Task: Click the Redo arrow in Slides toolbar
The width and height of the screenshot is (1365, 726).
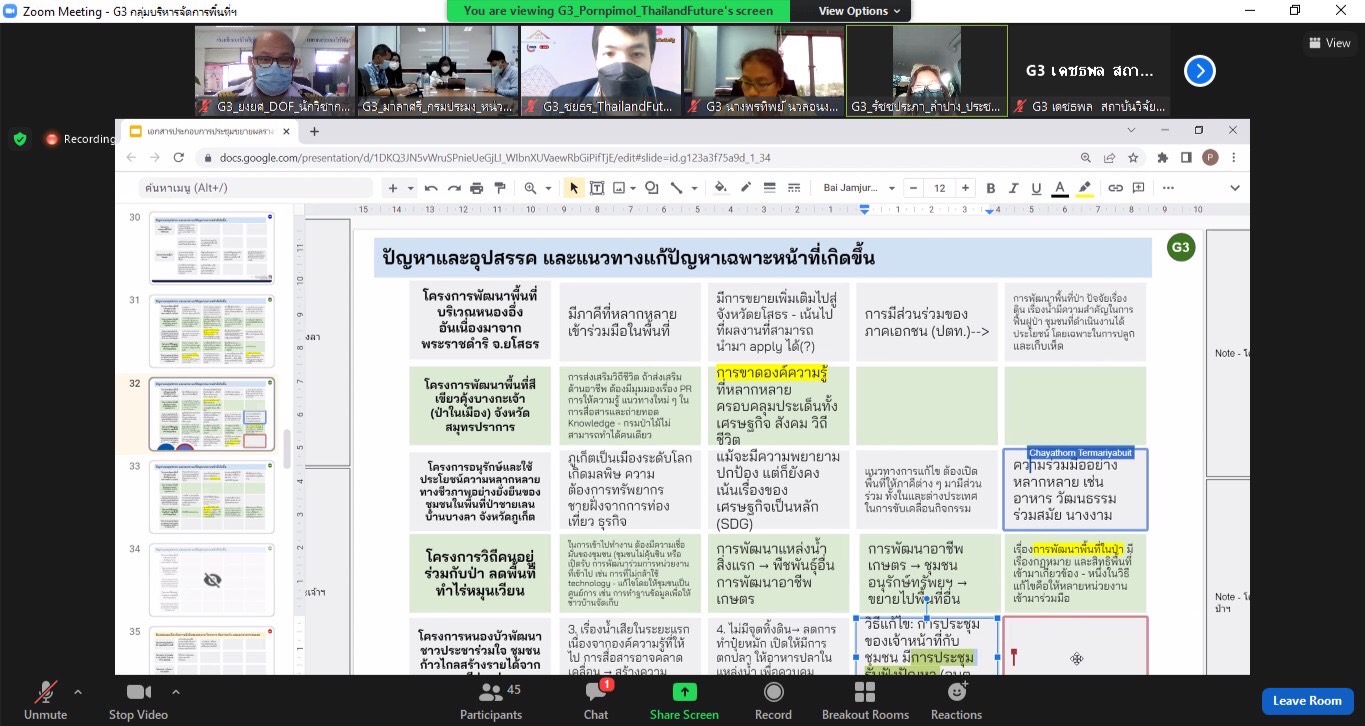Action: coord(453,188)
